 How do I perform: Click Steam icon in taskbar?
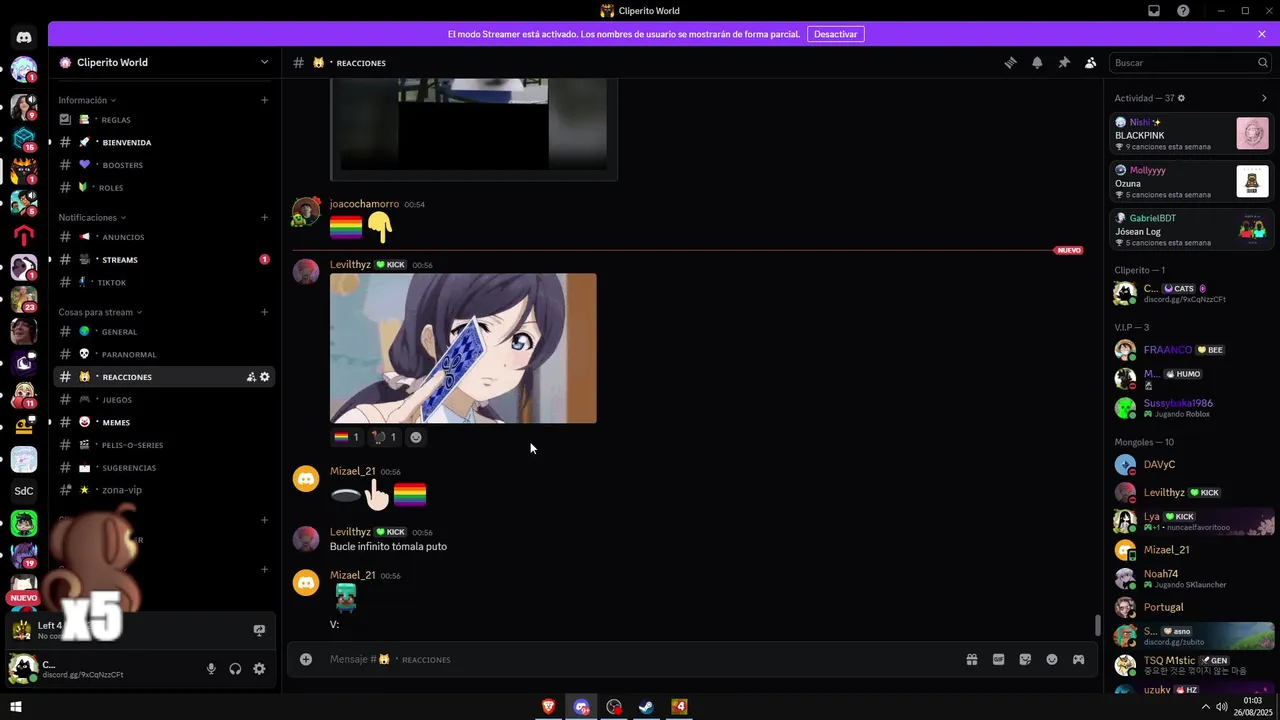click(647, 707)
